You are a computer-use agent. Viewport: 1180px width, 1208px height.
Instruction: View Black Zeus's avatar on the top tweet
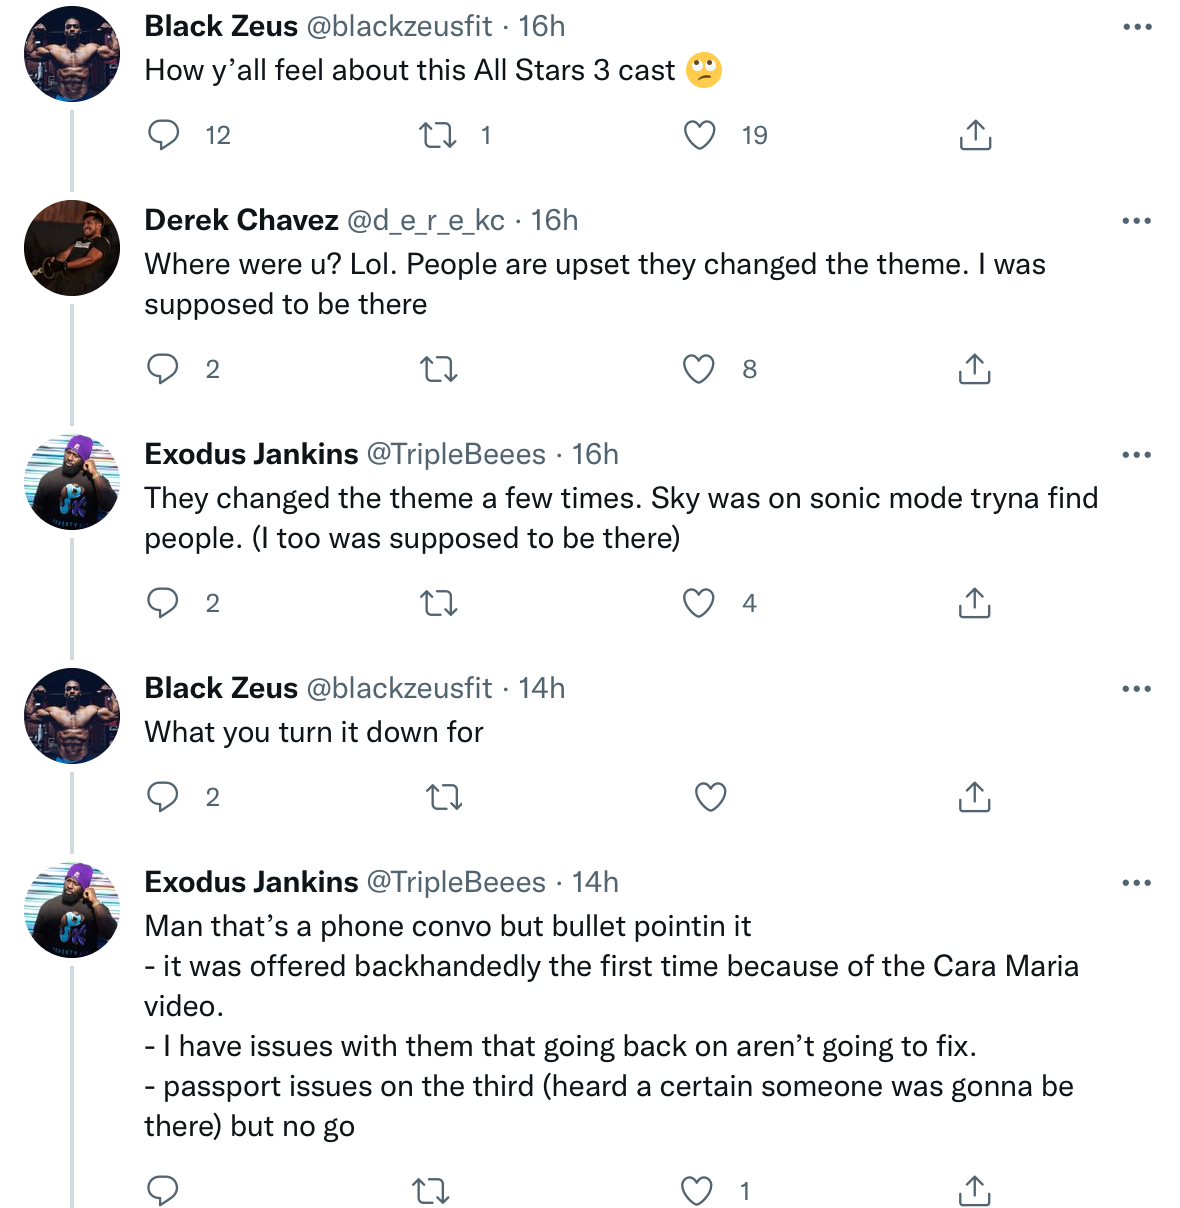(72, 54)
